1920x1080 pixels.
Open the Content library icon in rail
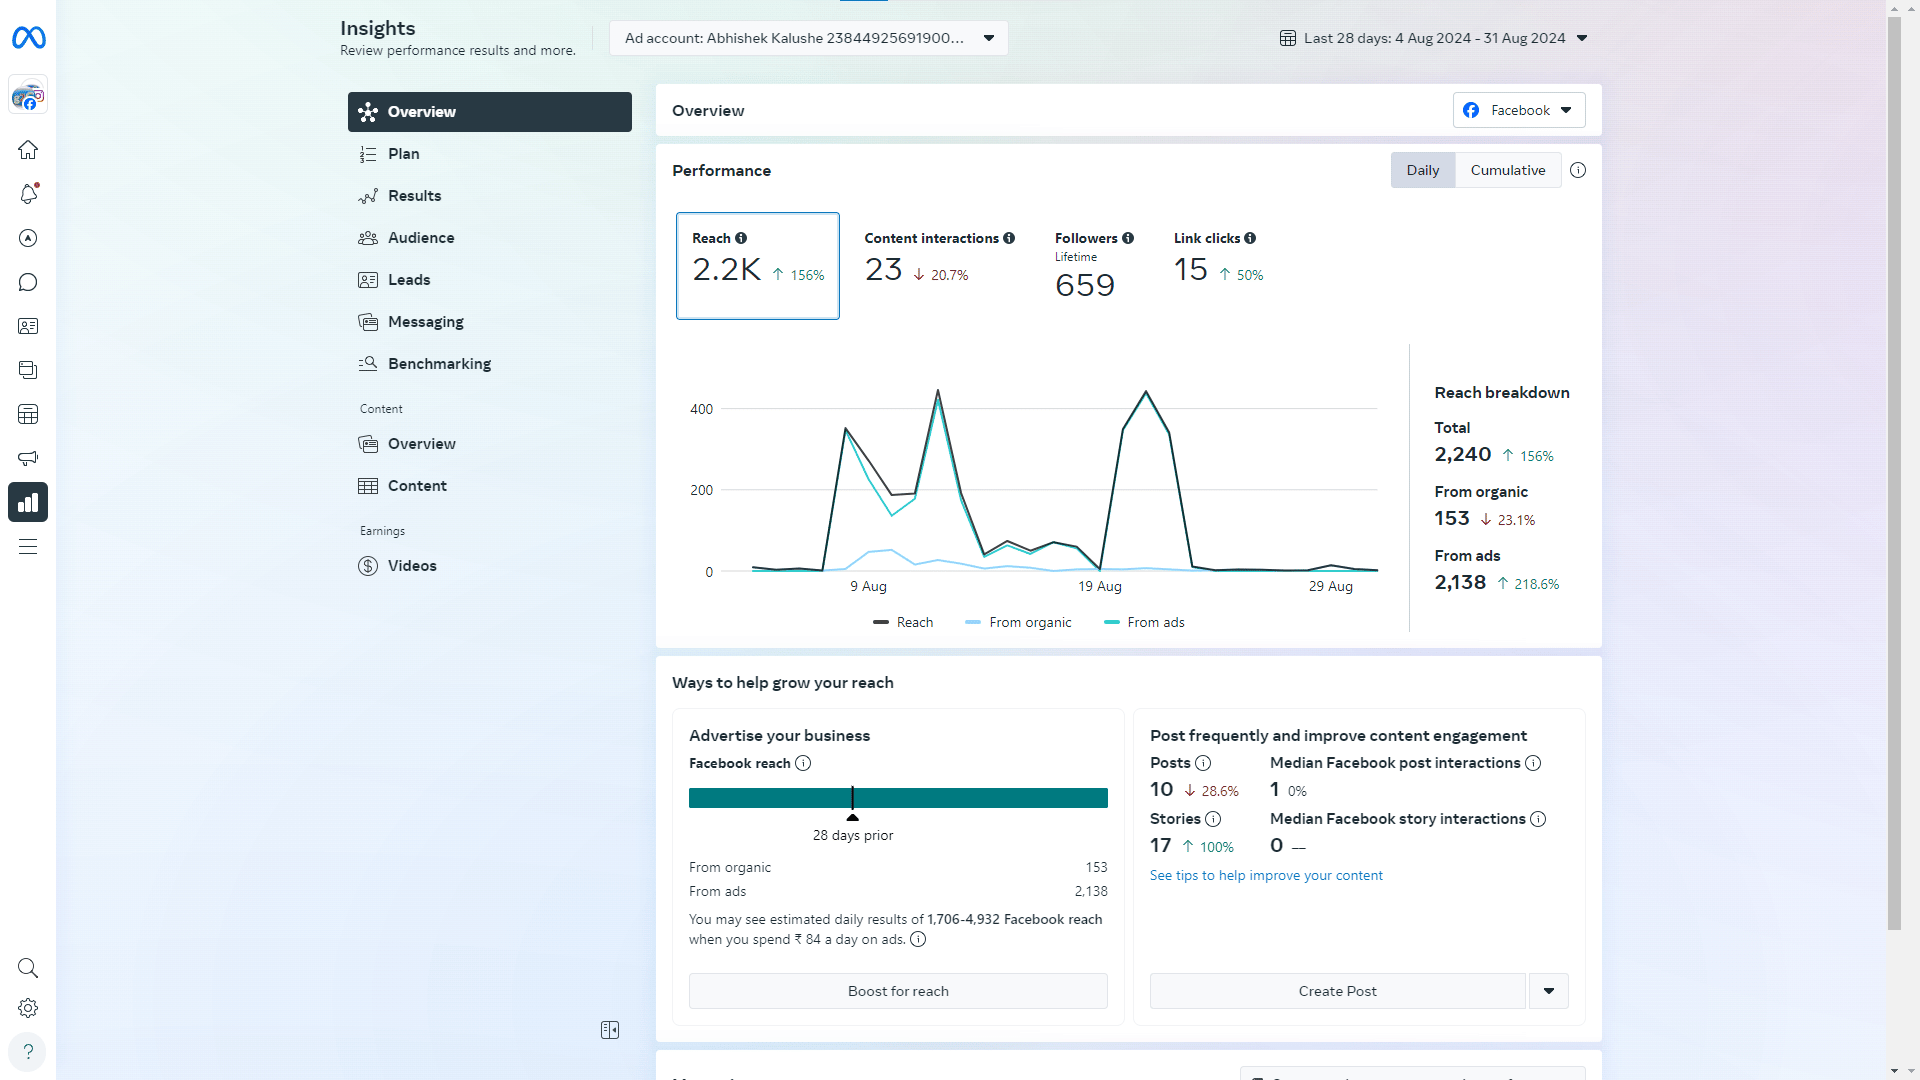click(28, 370)
